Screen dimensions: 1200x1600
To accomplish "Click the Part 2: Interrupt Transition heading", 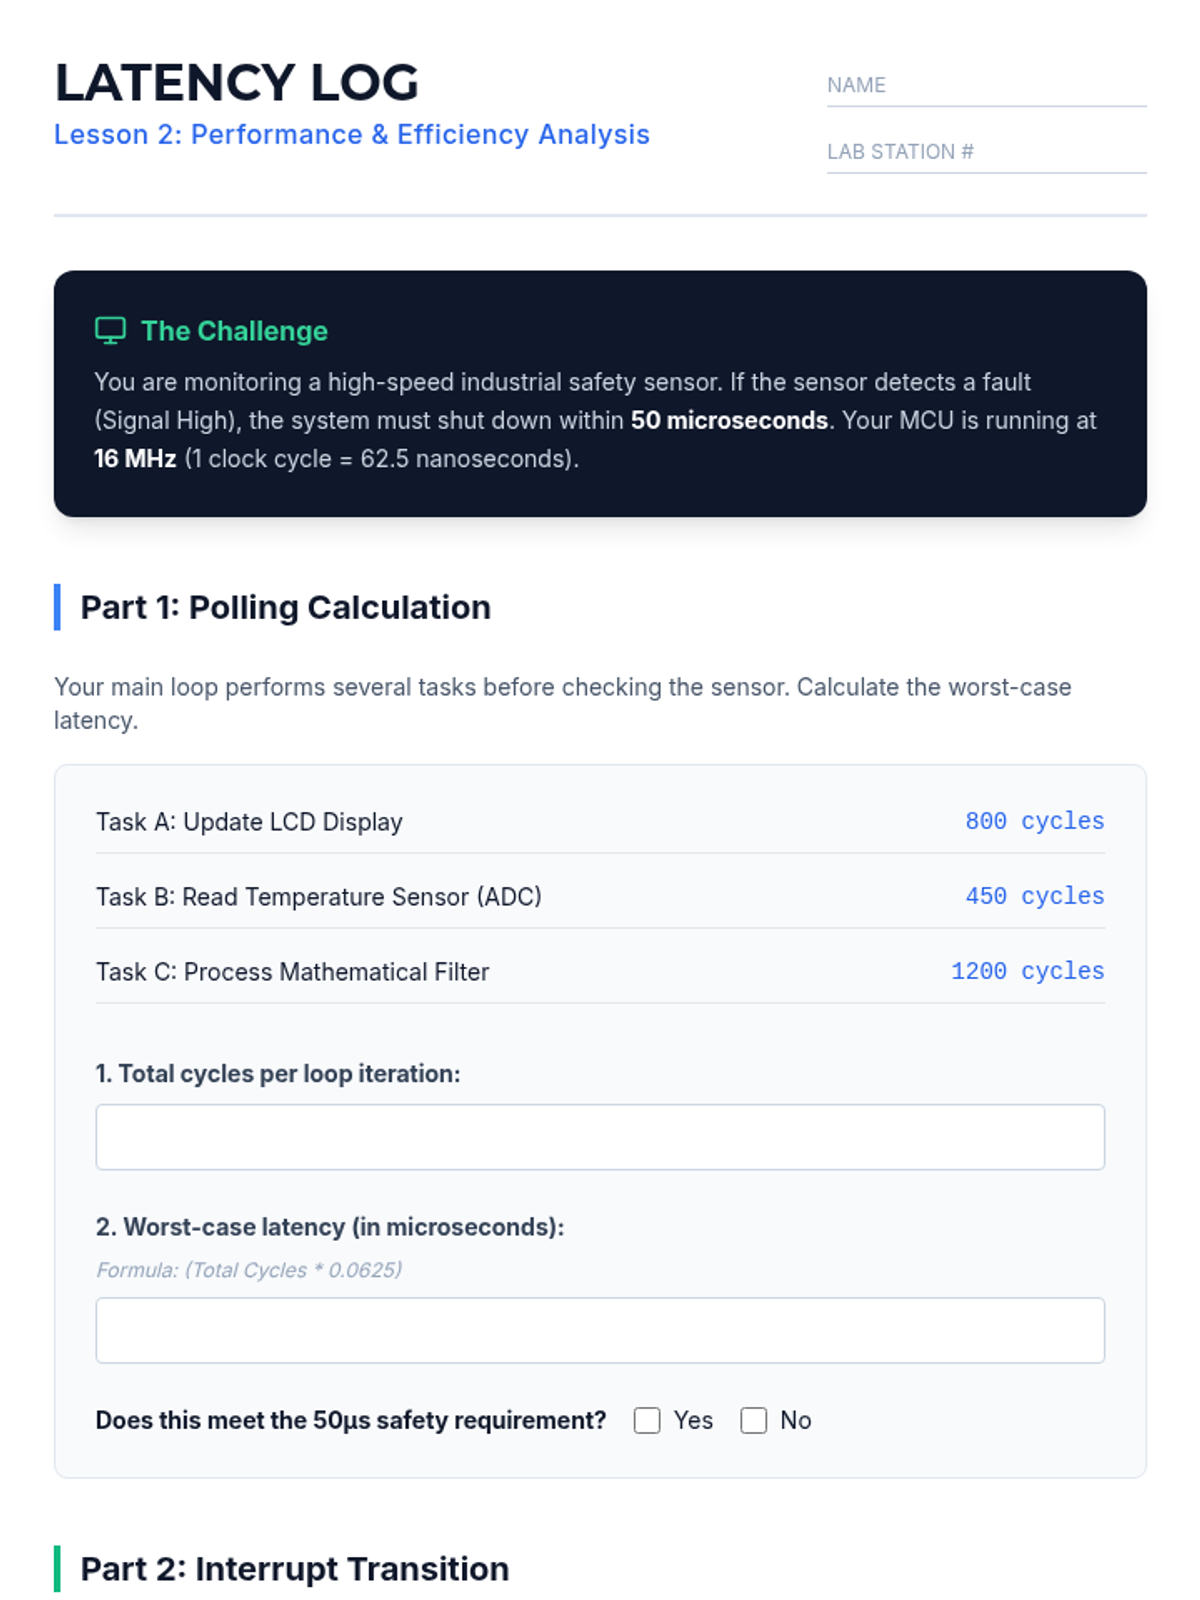I will (x=295, y=1569).
